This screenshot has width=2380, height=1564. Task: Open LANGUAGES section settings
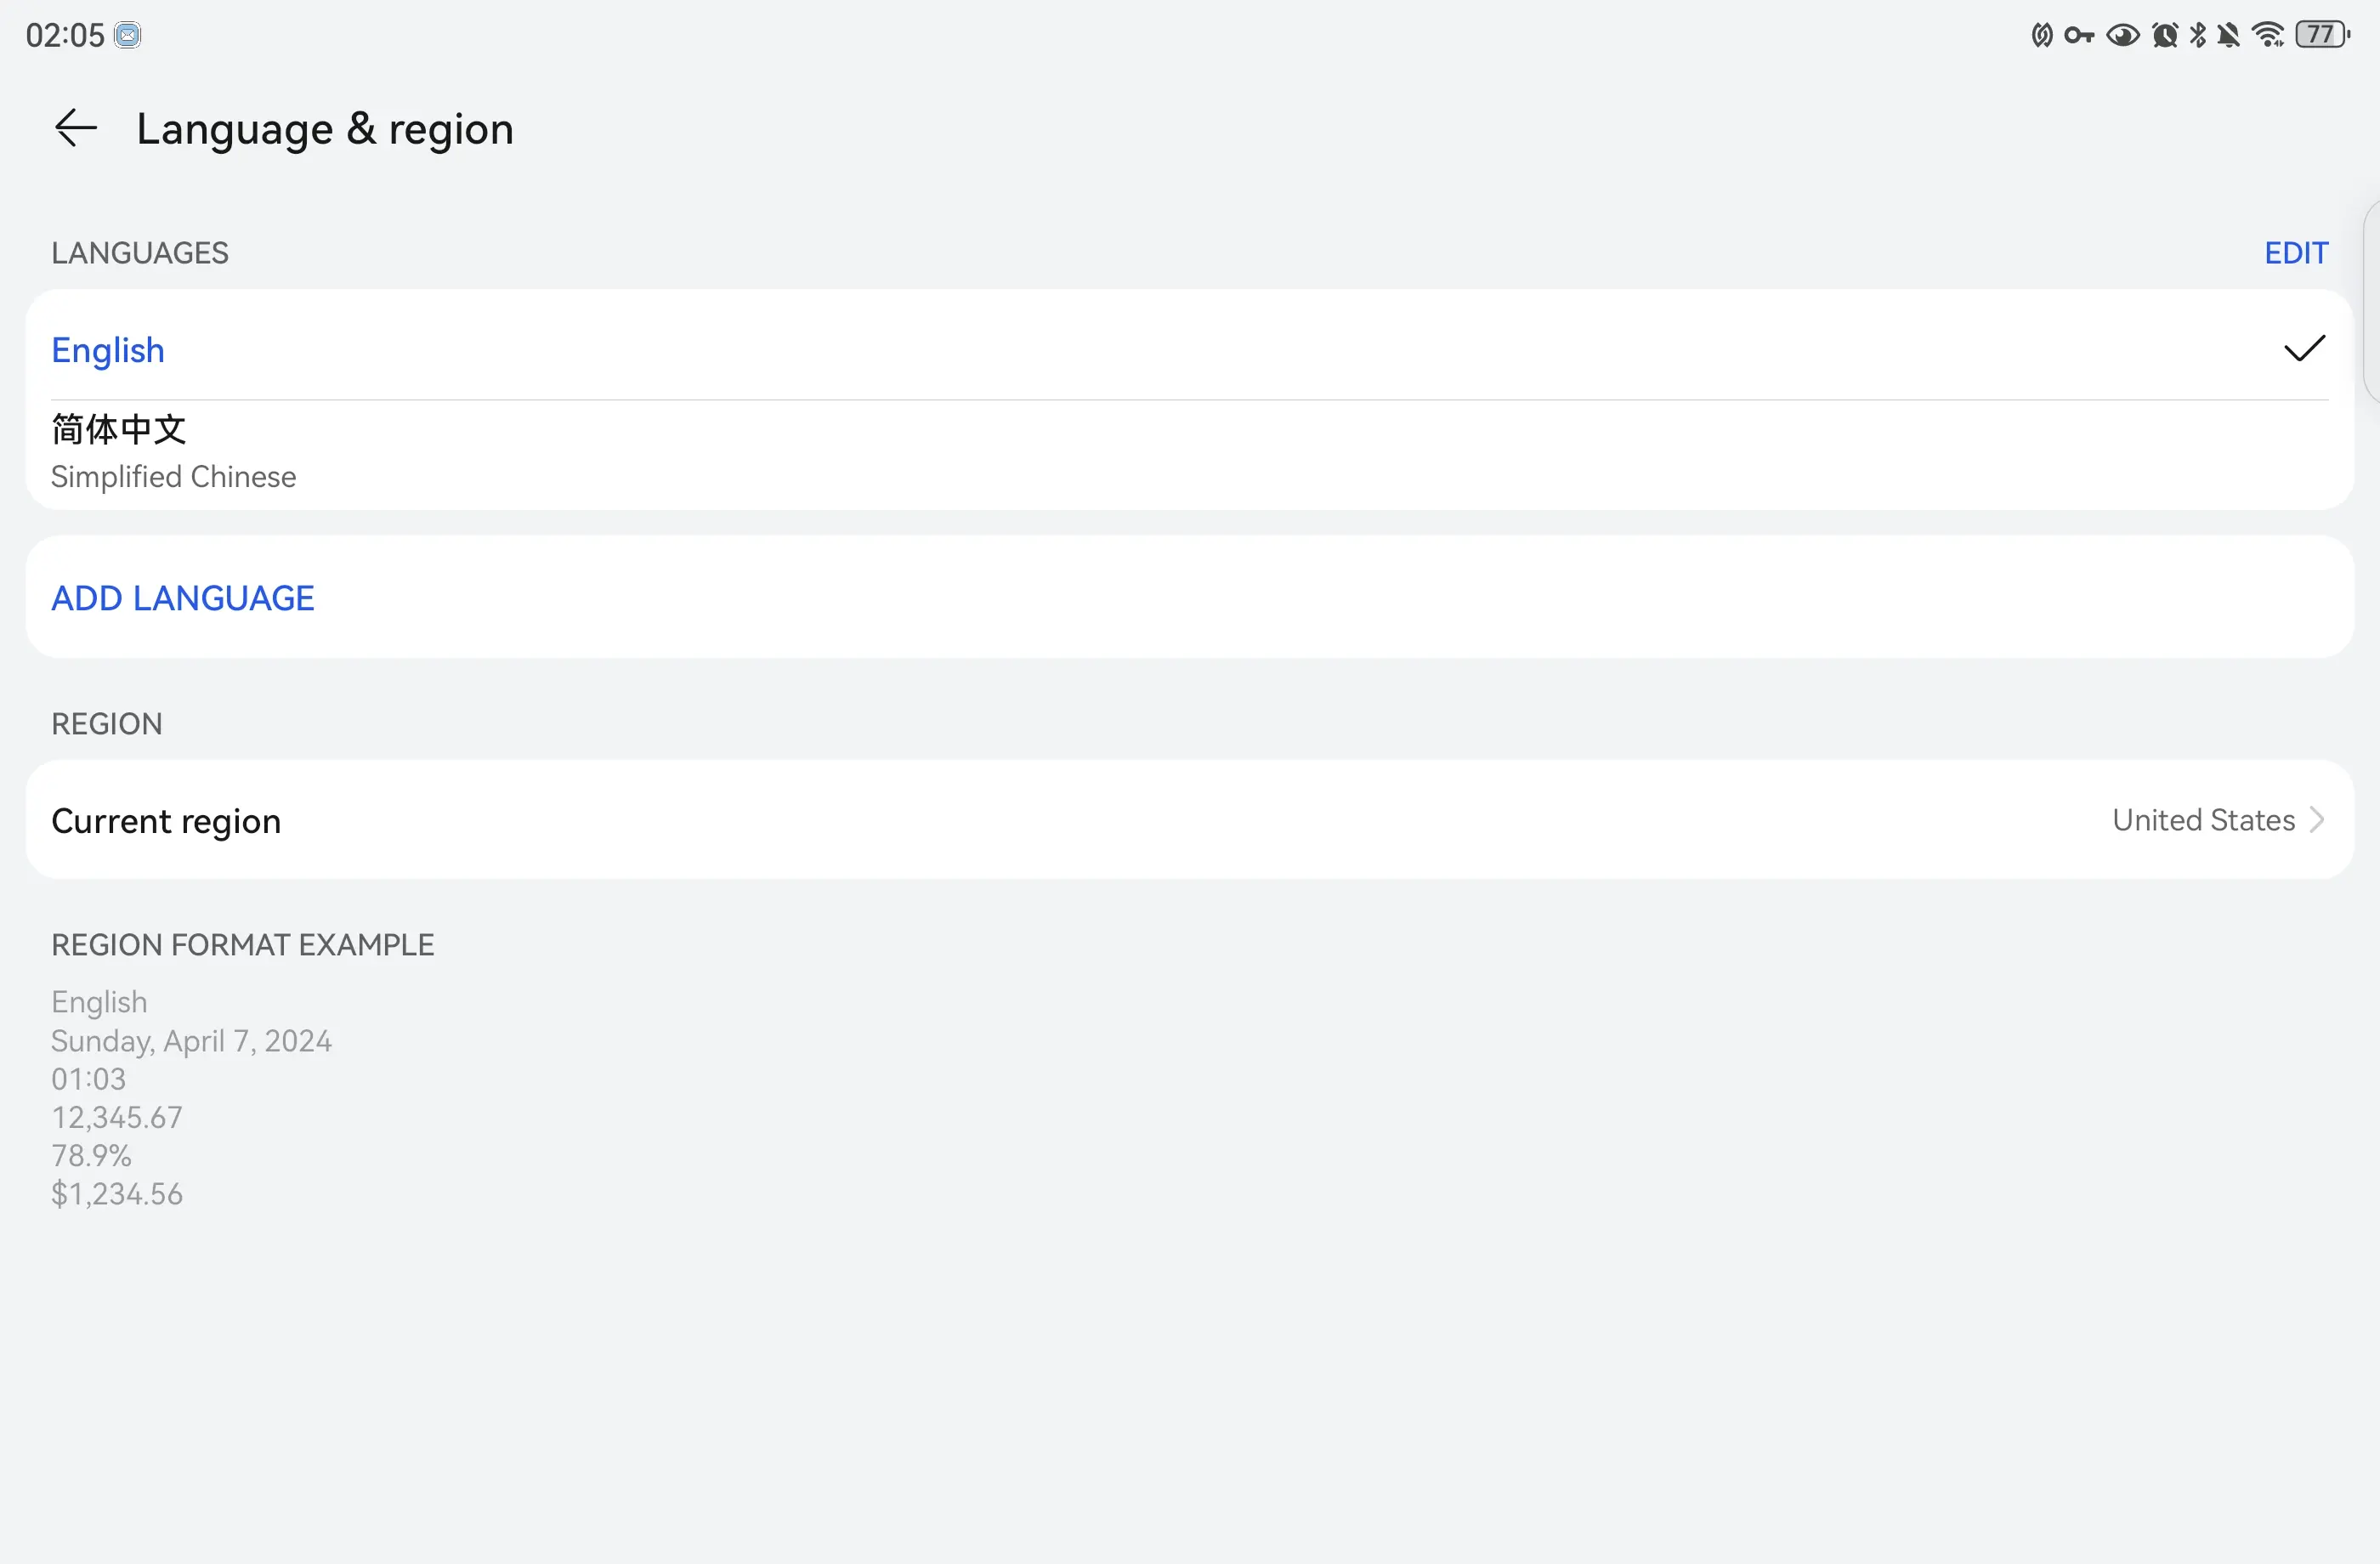[2294, 252]
